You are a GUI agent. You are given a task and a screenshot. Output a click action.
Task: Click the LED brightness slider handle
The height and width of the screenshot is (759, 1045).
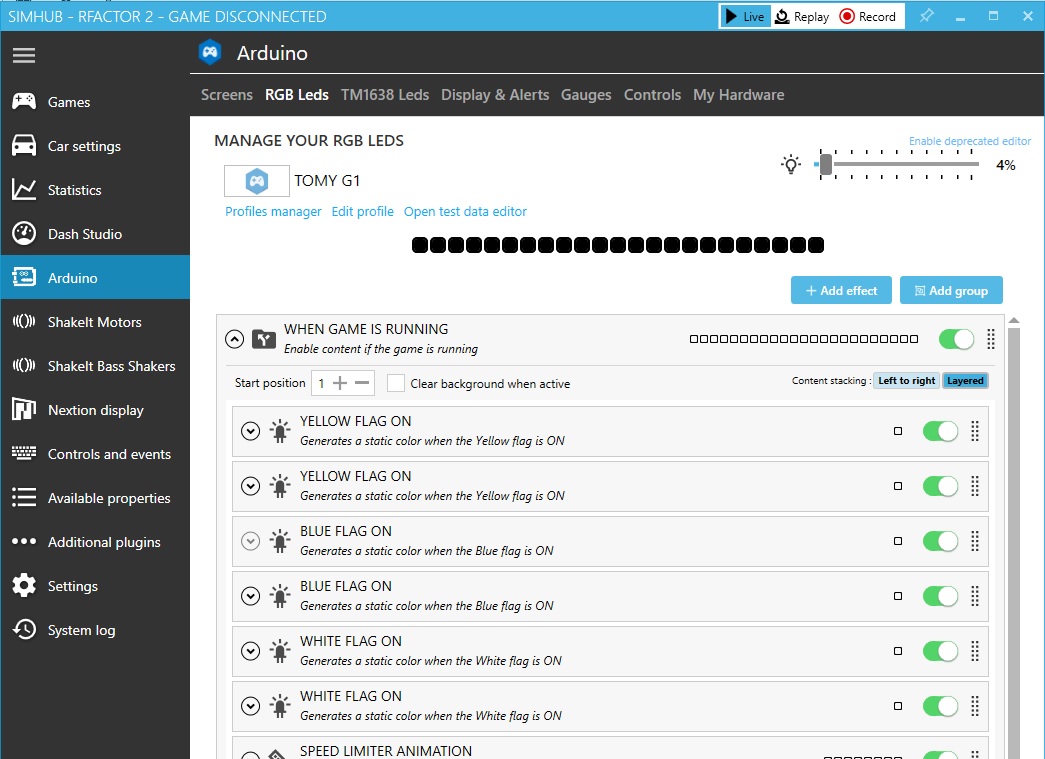(826, 164)
